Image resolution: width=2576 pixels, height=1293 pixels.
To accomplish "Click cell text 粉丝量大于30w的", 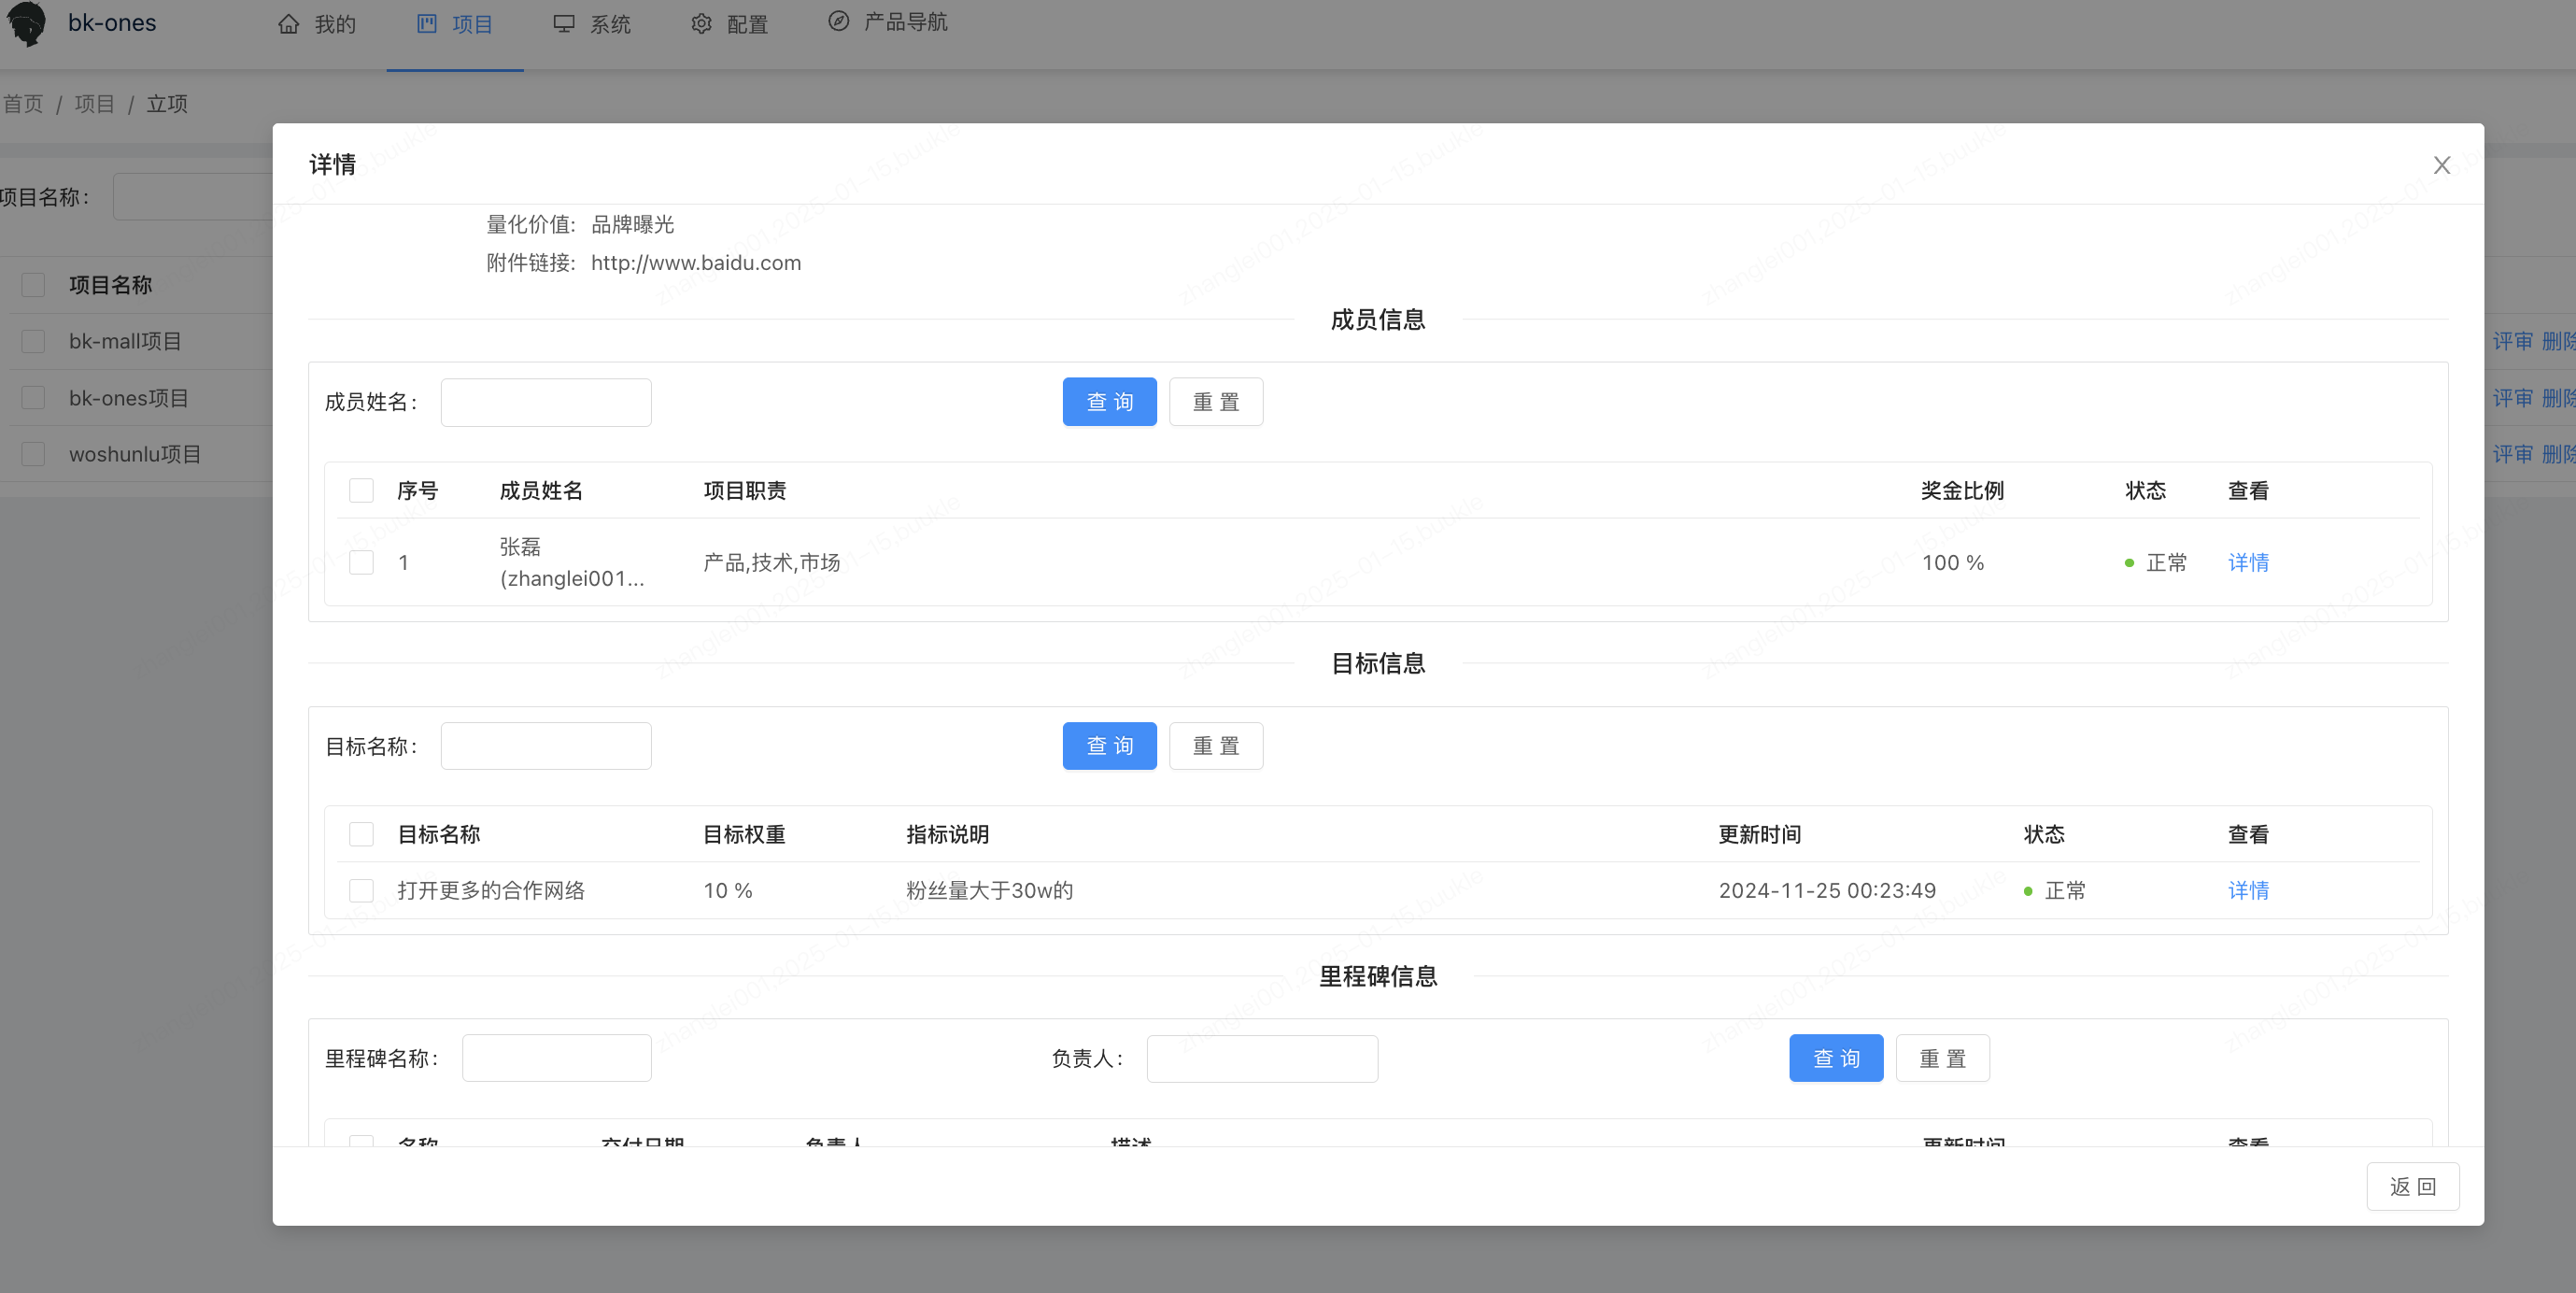I will (x=990, y=891).
